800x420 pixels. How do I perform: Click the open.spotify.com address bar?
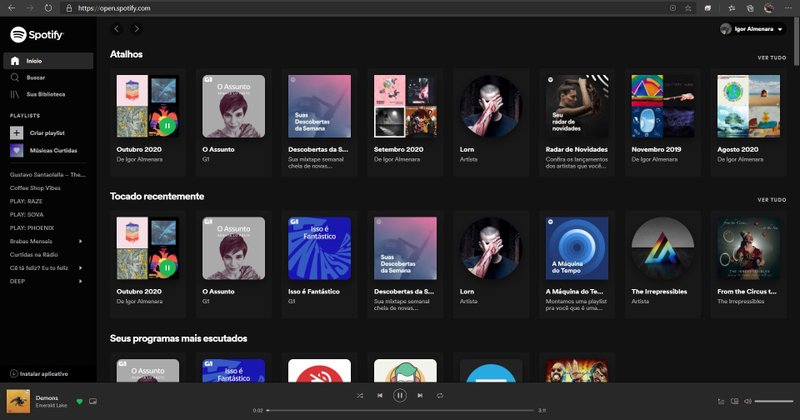point(378,8)
